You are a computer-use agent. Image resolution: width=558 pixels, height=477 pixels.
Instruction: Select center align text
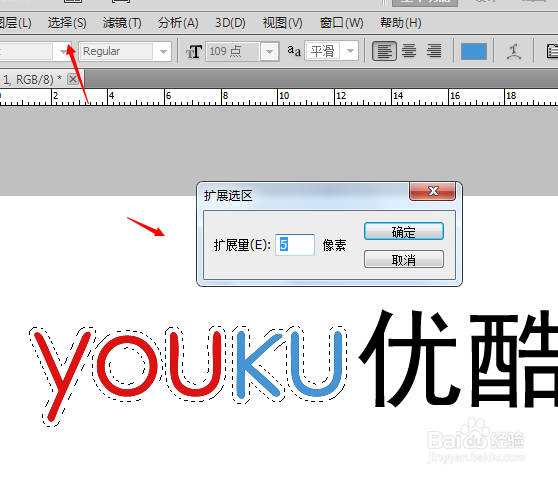409,51
